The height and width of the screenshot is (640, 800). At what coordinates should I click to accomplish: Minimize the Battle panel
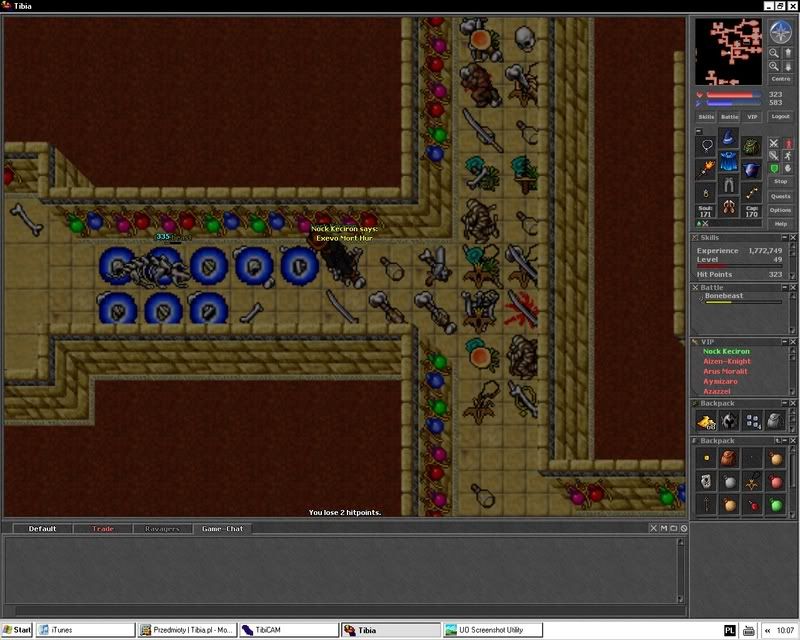pos(785,288)
